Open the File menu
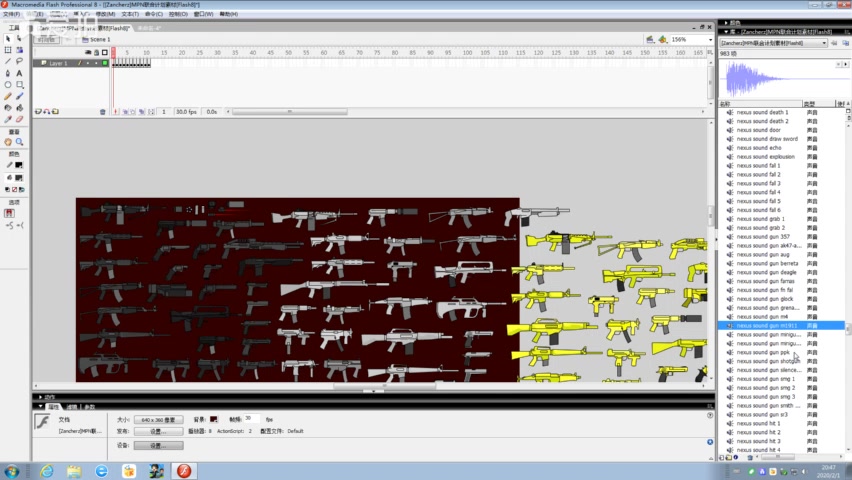 point(12,14)
